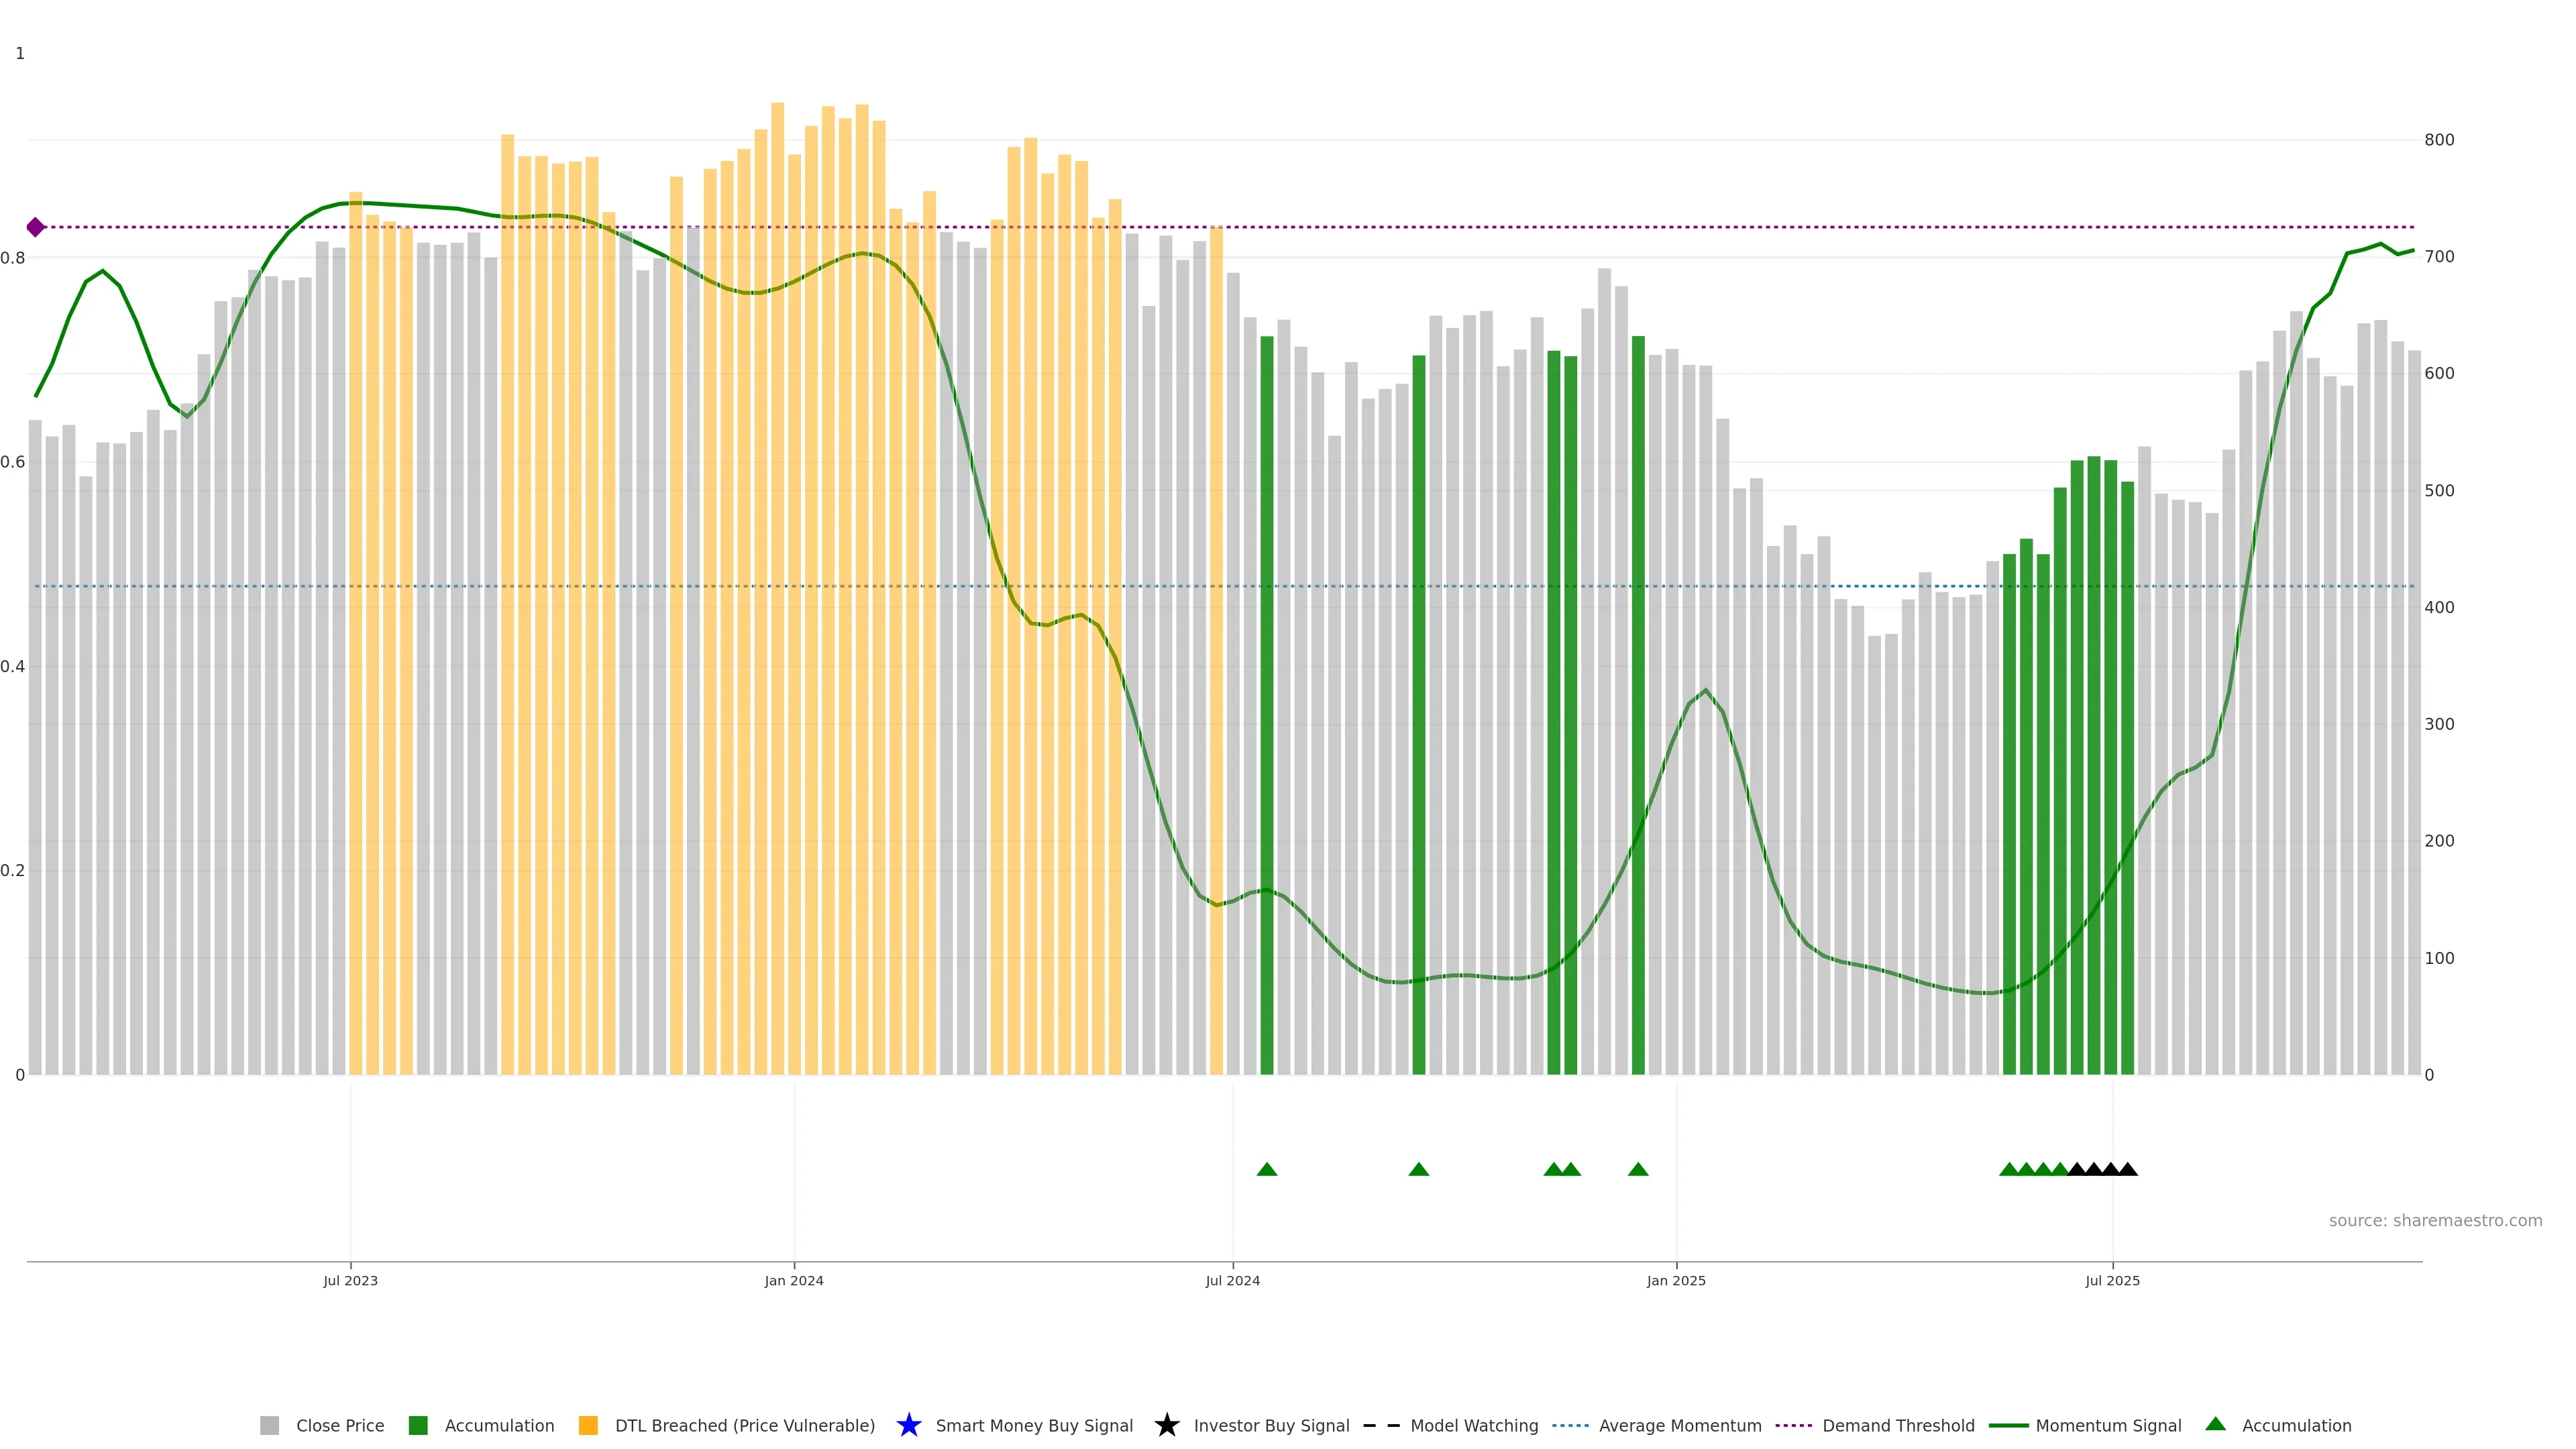Toggle Momentum Signal line in legend
Viewport: 2576px width, 1449px height.
(x=2108, y=1425)
